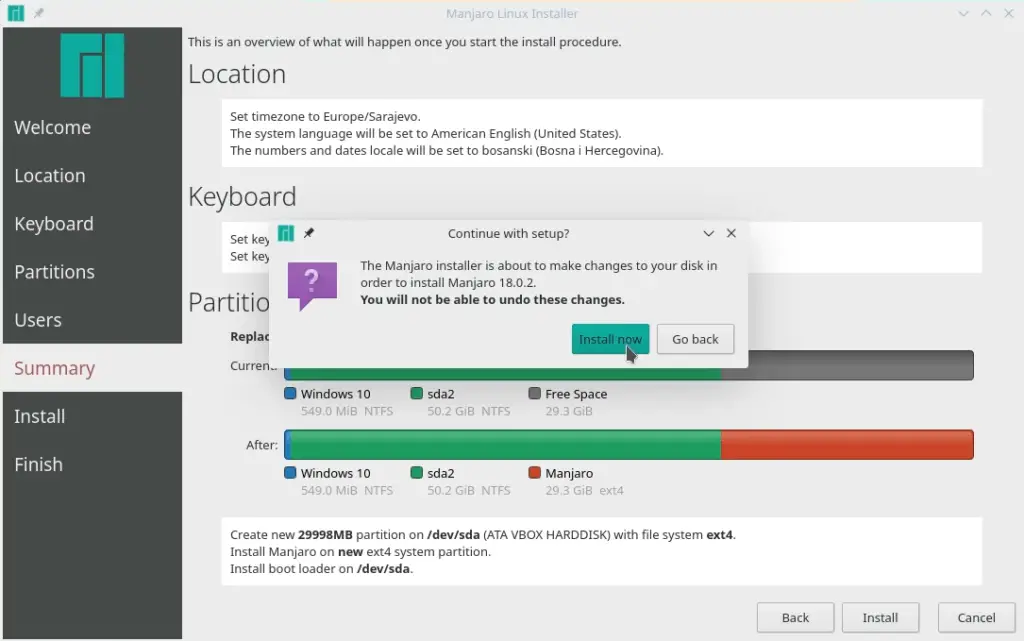Image resolution: width=1024 pixels, height=641 pixels.
Task: Open the Partitions step in the sidebar
Action: coord(92,272)
